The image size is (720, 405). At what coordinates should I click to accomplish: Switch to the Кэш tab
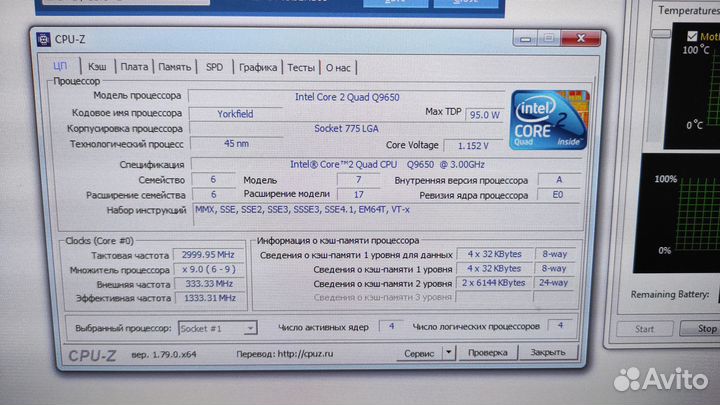[97, 67]
